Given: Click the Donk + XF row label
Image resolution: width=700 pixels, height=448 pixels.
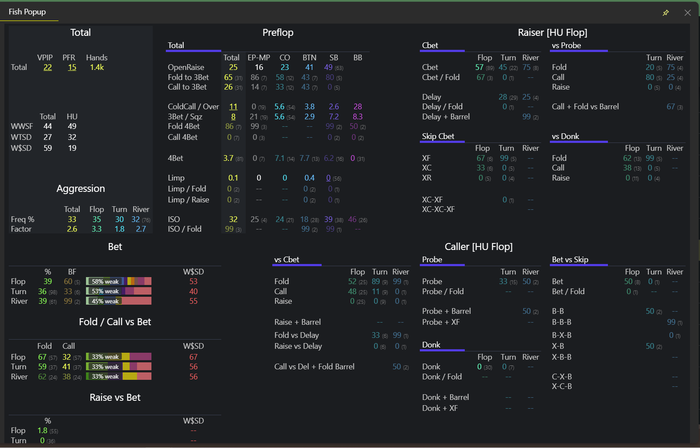Looking at the screenshot, I should (x=440, y=408).
